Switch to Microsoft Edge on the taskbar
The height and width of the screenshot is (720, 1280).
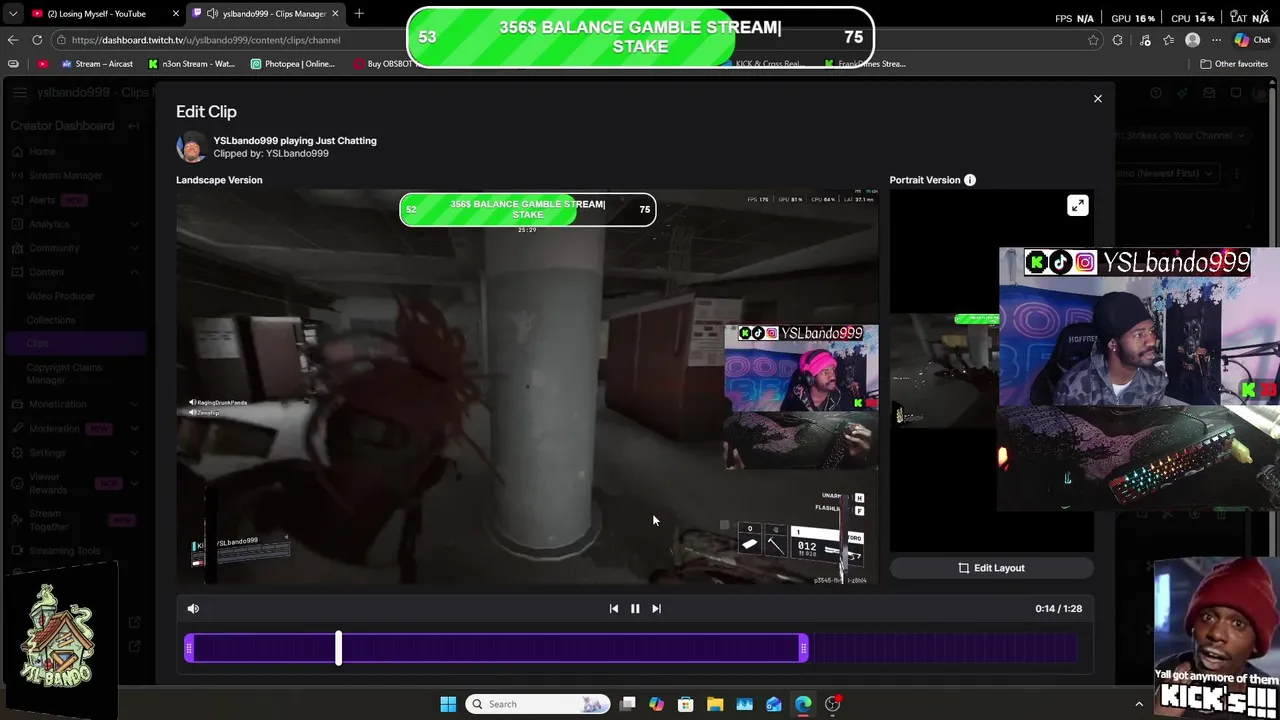coord(803,704)
